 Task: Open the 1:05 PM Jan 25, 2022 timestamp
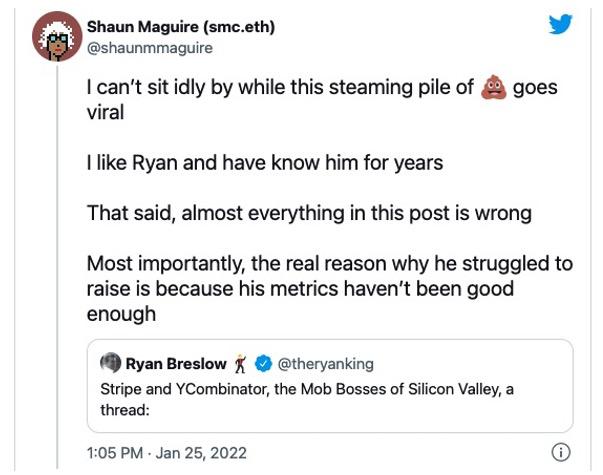click(166, 453)
